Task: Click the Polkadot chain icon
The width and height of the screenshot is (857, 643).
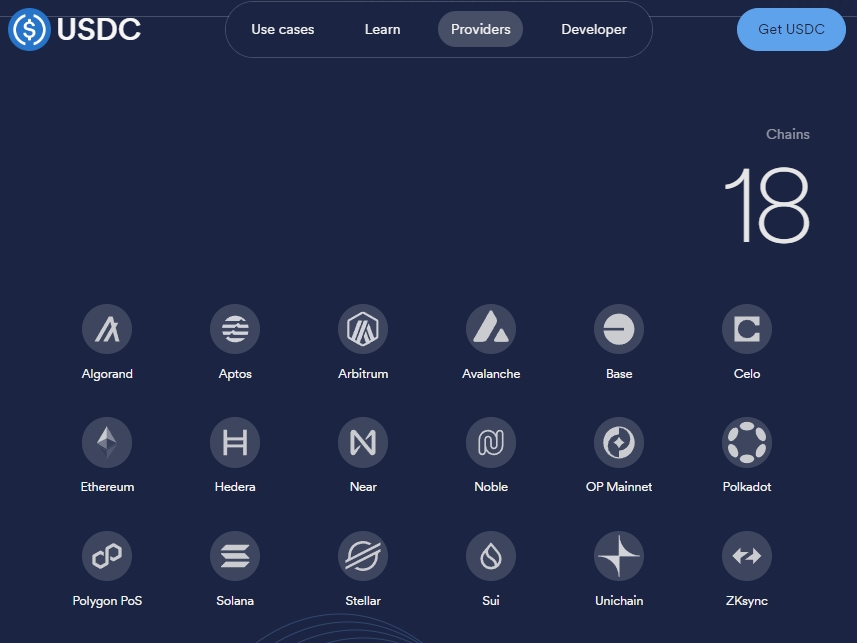Action: [x=747, y=442]
